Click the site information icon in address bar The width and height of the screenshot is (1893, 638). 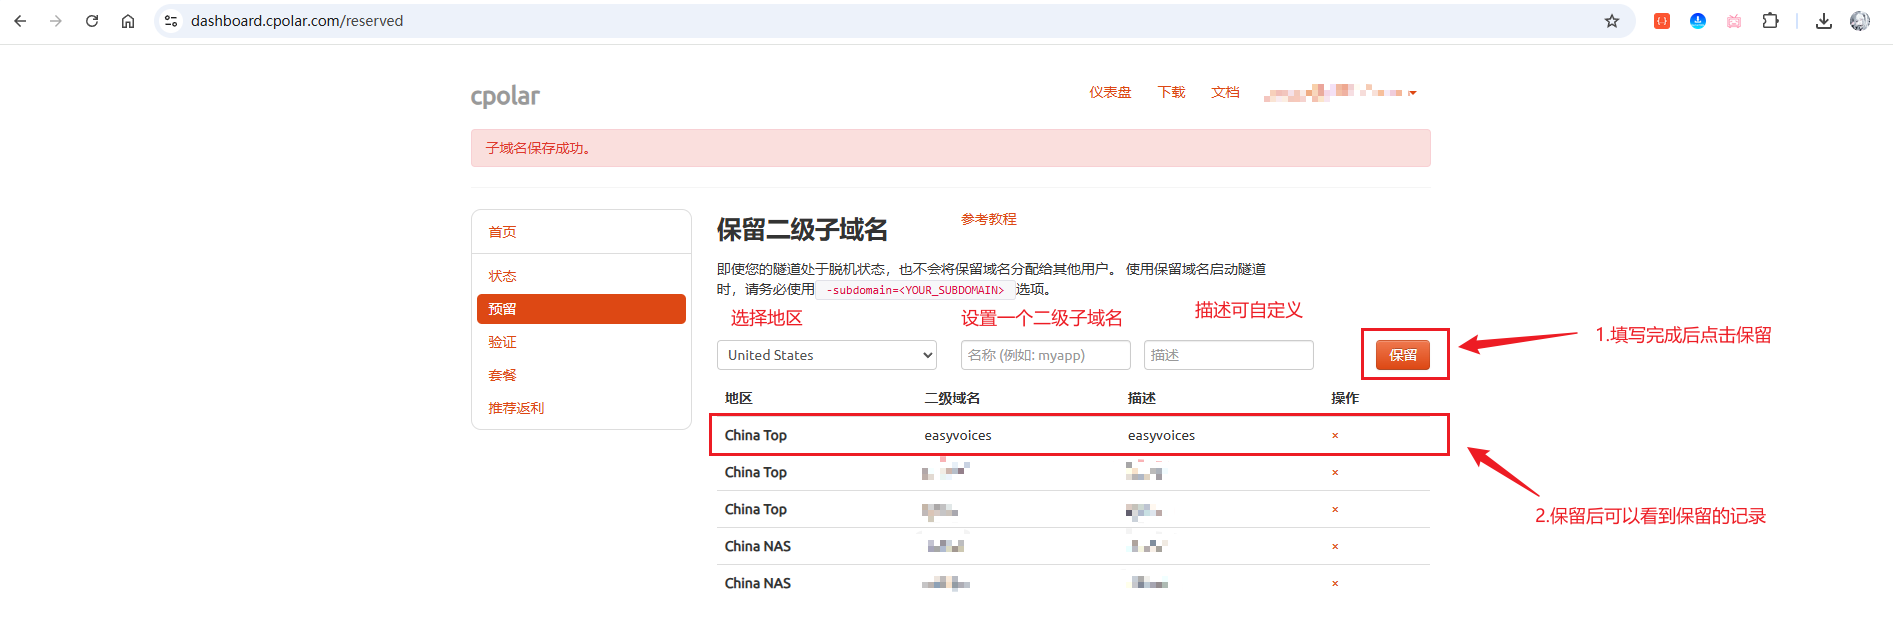[x=171, y=21]
